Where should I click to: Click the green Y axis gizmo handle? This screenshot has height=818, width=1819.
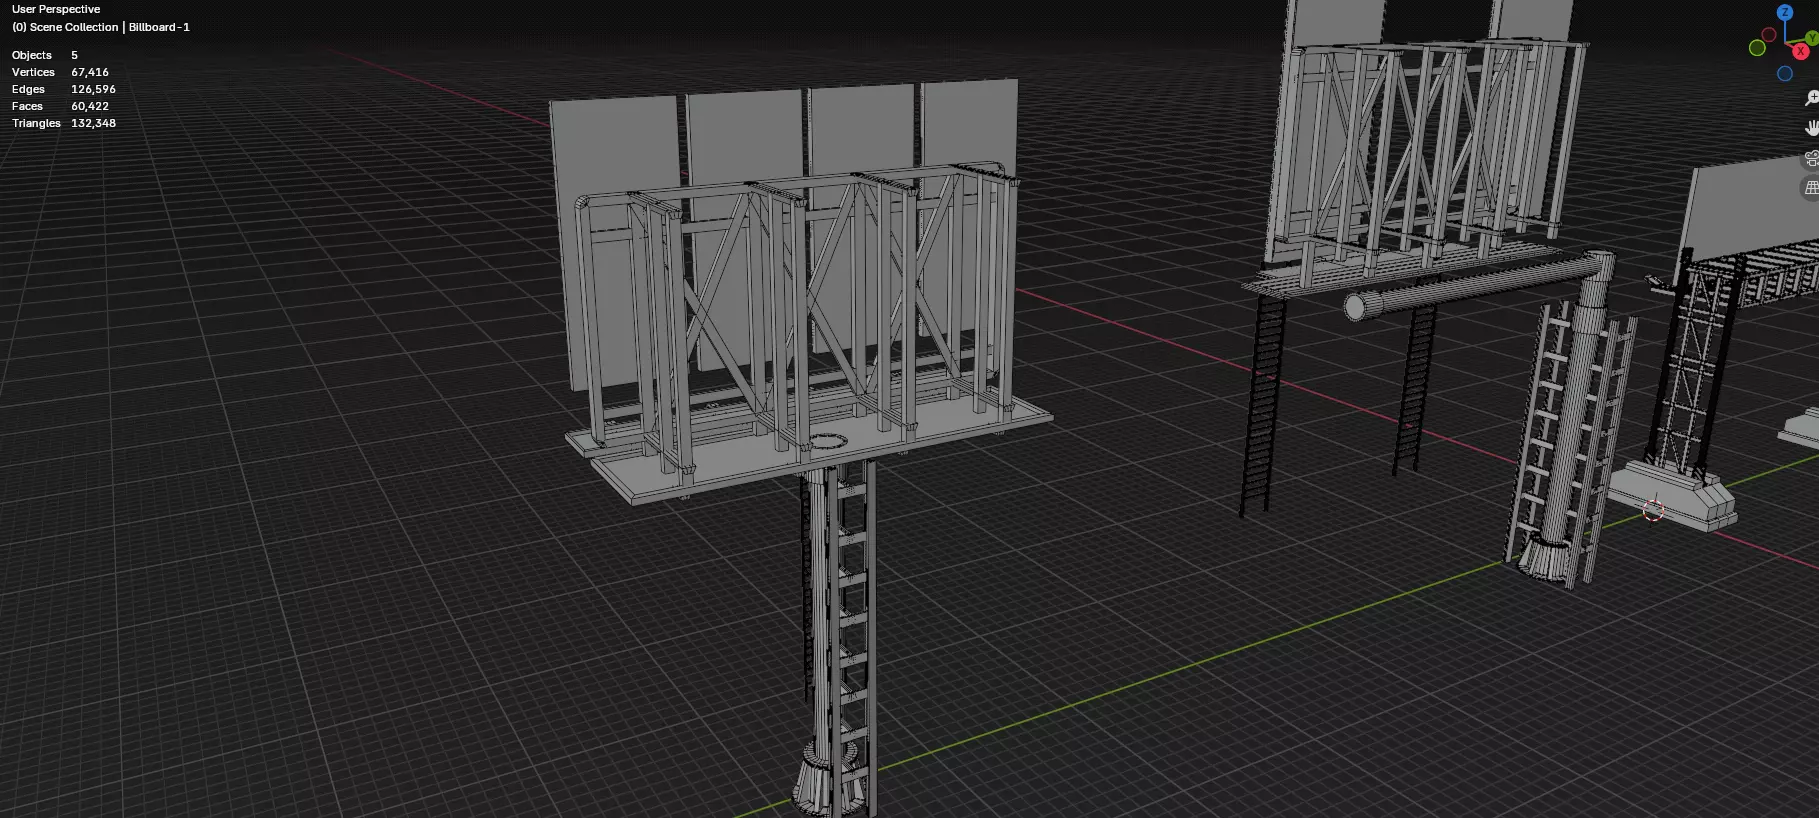(1812, 37)
